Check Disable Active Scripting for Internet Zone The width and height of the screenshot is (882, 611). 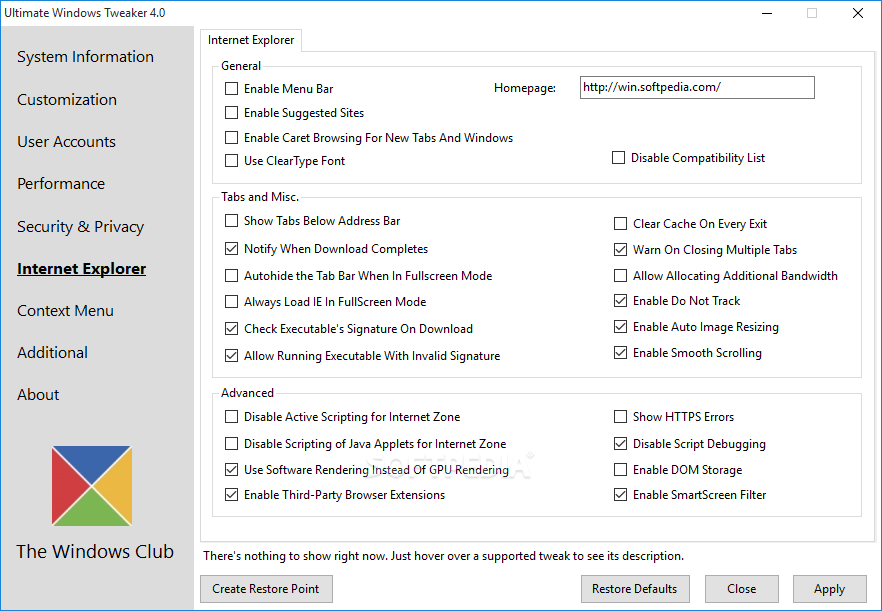(x=231, y=417)
